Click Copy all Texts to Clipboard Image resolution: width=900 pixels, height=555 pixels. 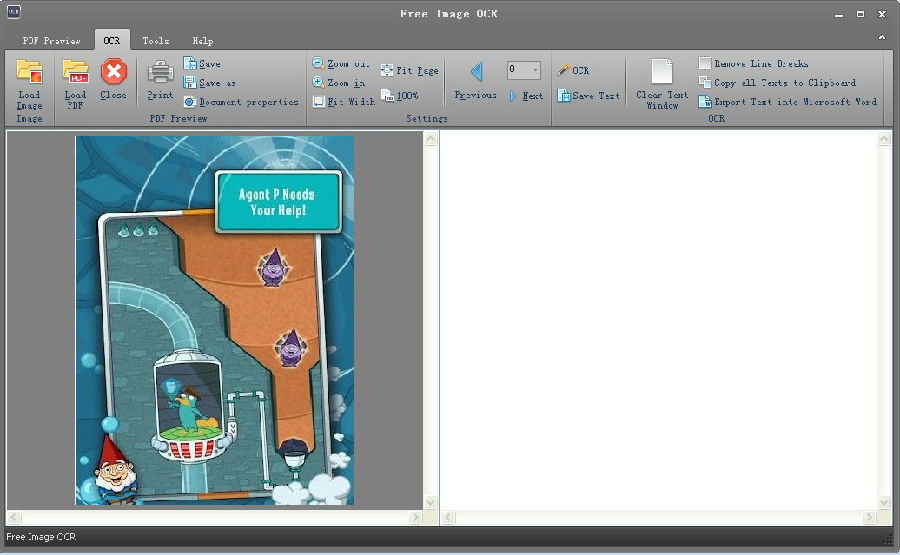pos(776,83)
